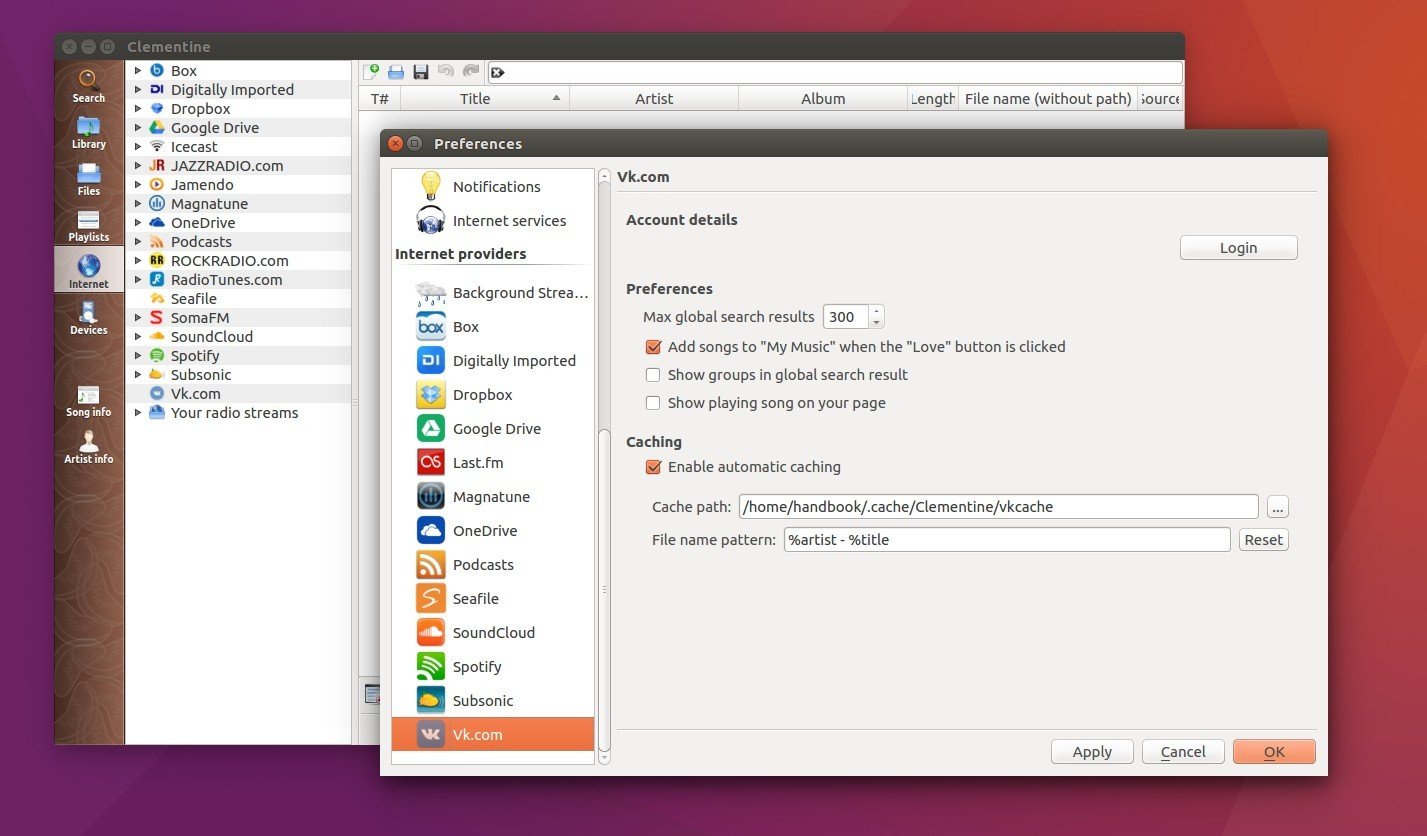The height and width of the screenshot is (836, 1427).
Task: Open the Artist info sidebar icon
Action: coord(88,447)
